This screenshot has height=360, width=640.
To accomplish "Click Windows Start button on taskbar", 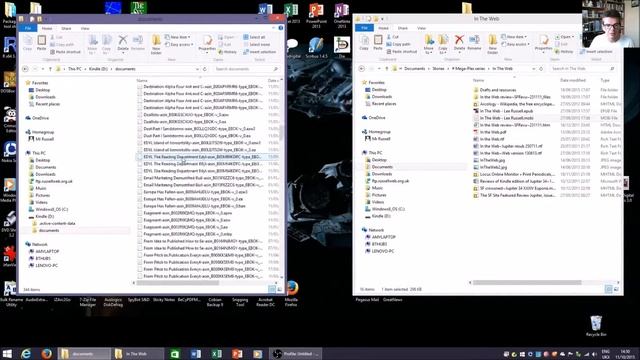I will pos(7,353).
